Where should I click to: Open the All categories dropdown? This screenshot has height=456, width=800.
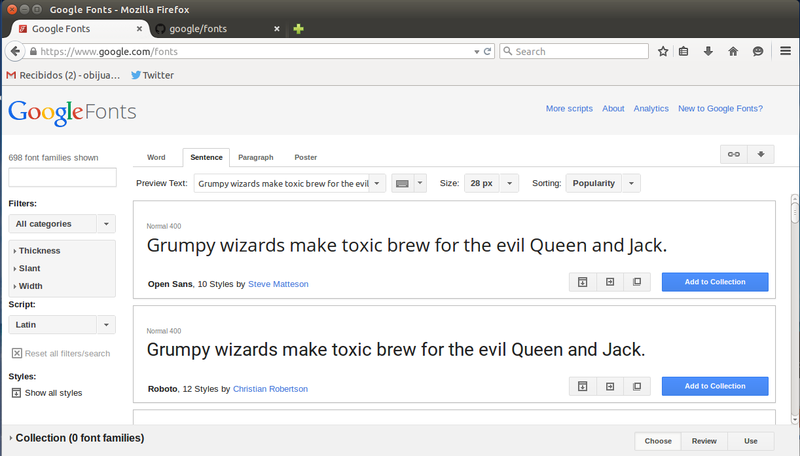pos(62,224)
